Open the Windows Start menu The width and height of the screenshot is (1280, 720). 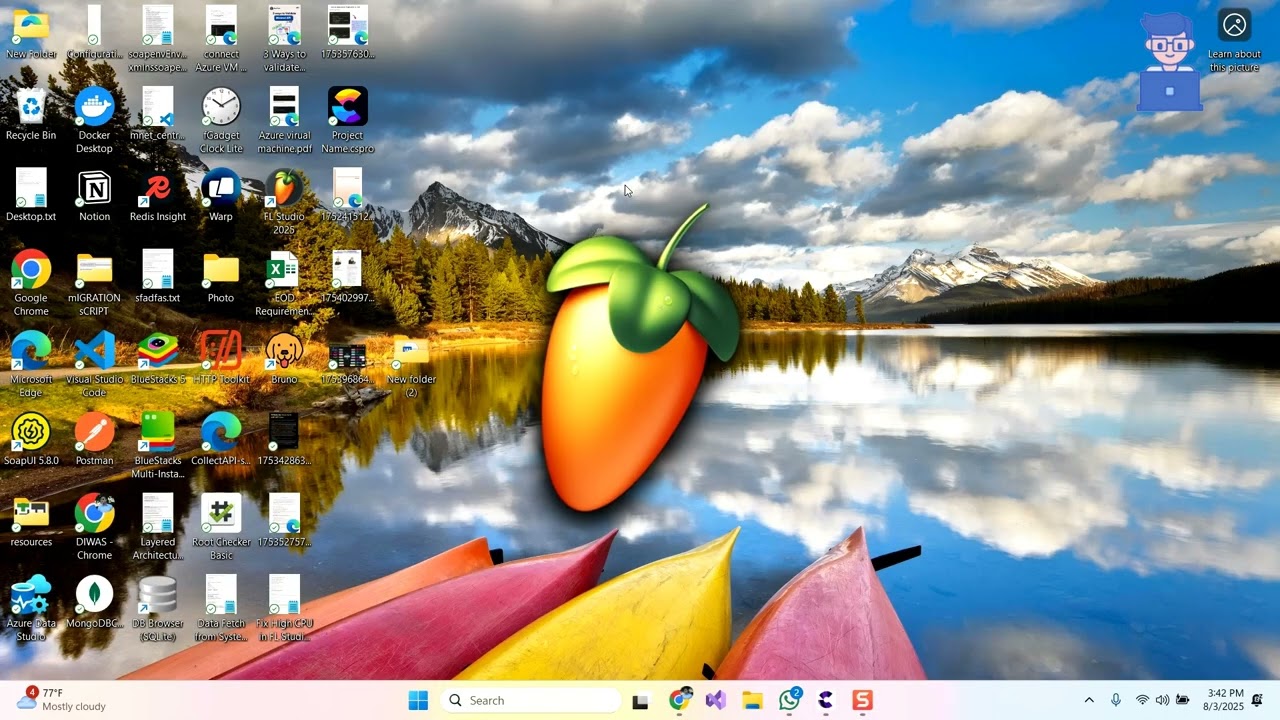pyautogui.click(x=418, y=700)
